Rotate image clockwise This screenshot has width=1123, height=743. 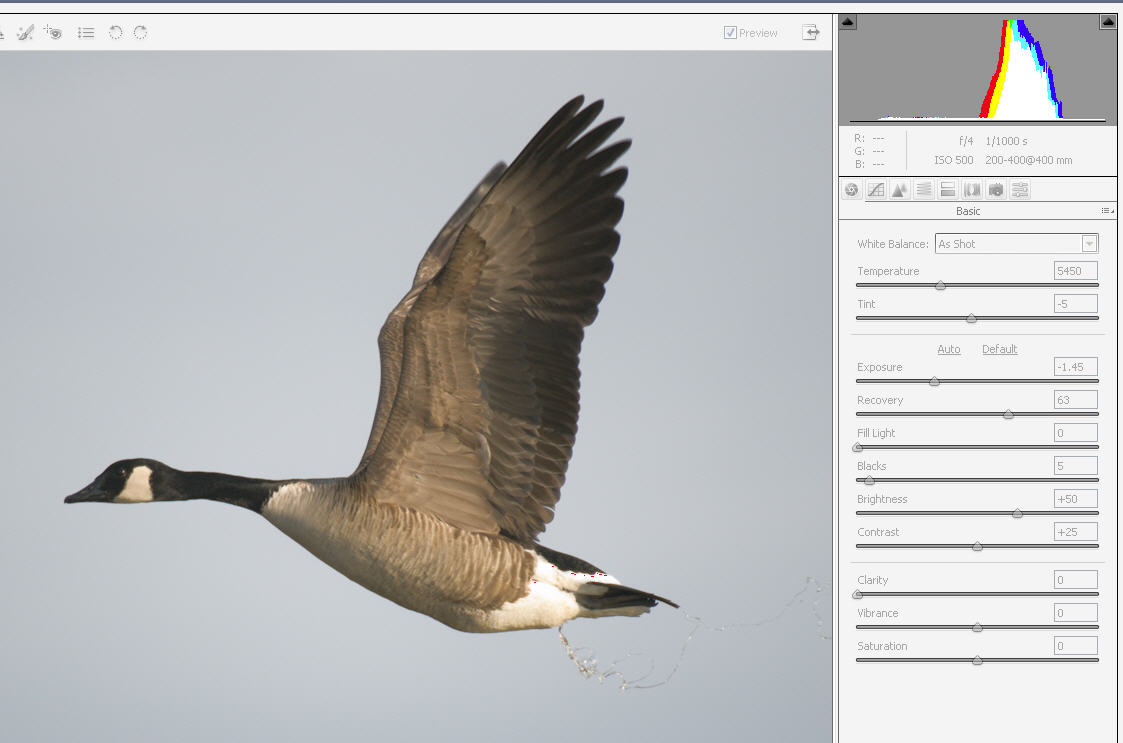(x=141, y=33)
